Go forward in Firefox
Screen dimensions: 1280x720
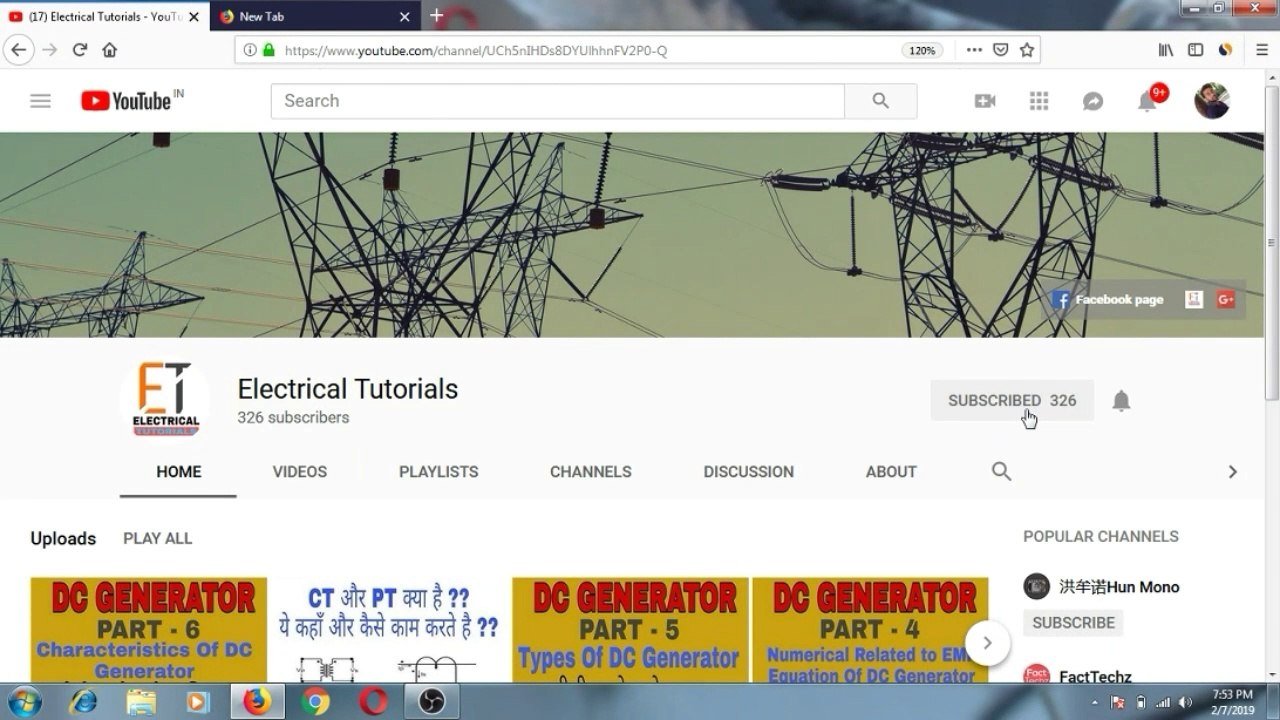click(49, 50)
